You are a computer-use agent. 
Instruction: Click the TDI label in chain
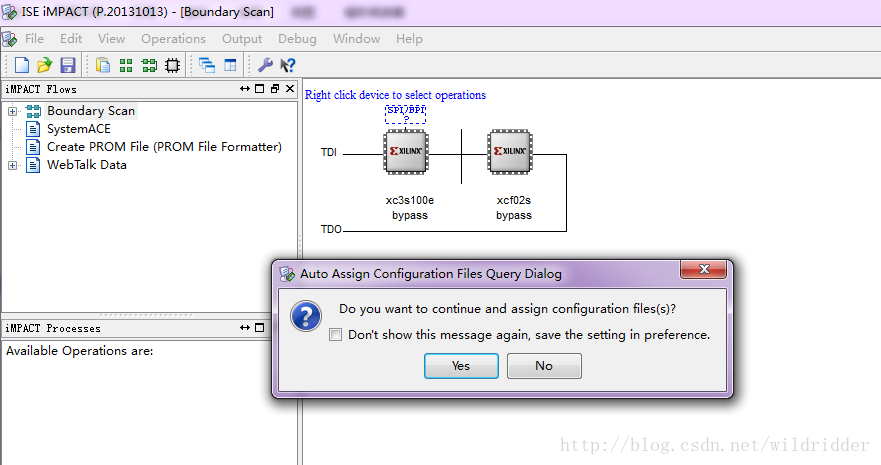[329, 152]
